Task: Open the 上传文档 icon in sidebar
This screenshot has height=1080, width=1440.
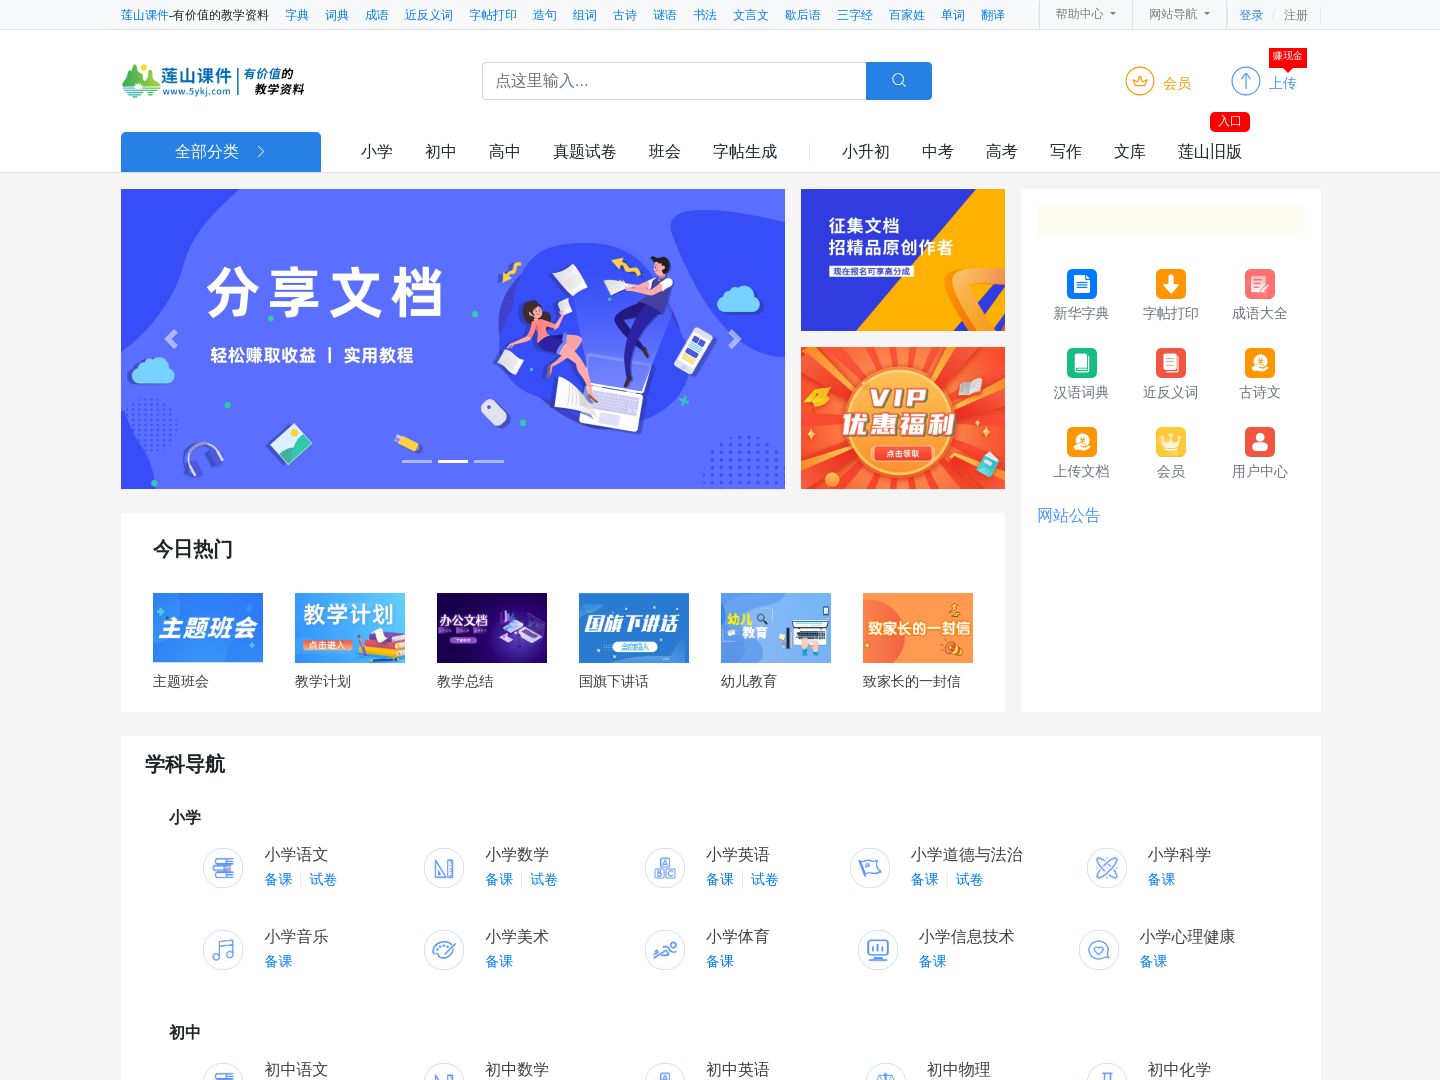Action: pos(1081,442)
